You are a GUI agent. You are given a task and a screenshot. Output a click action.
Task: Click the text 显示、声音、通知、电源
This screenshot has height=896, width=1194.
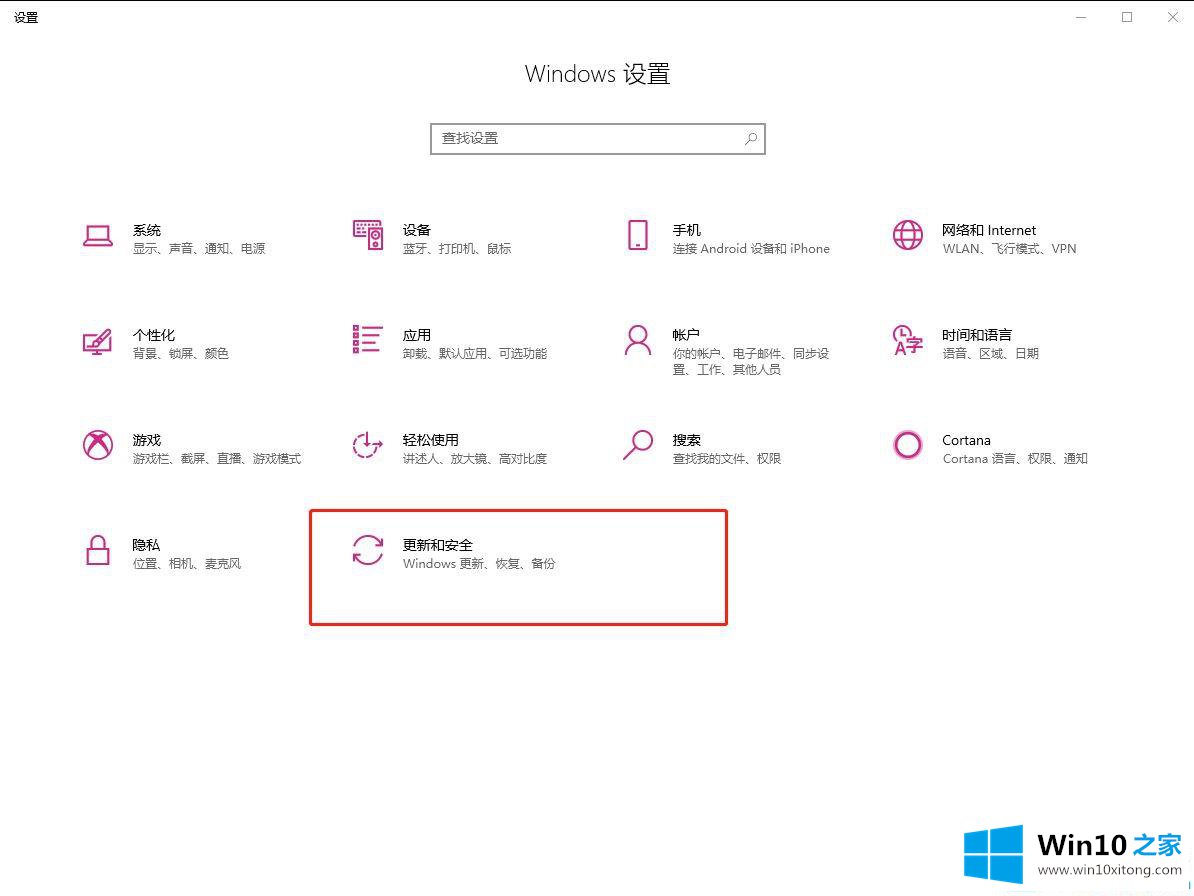tap(199, 248)
